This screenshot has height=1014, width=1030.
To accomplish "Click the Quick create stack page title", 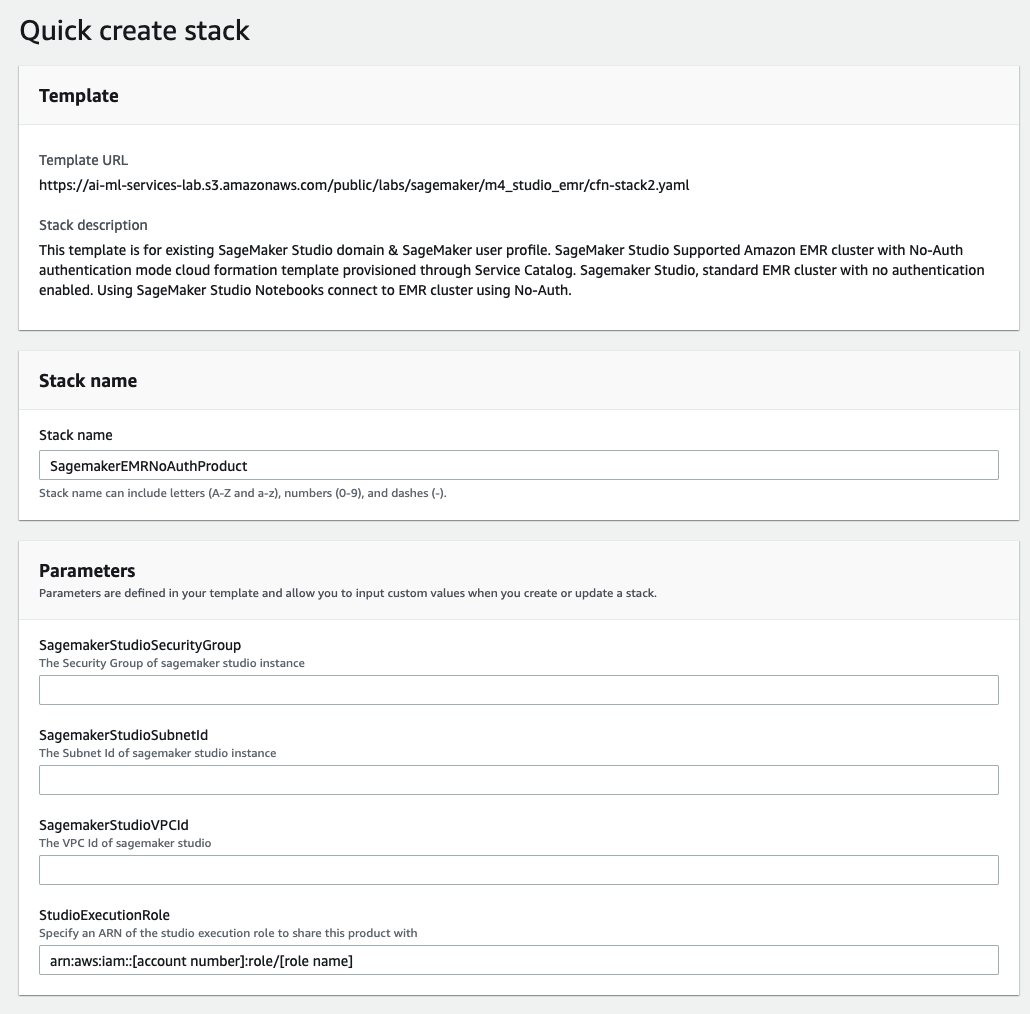I will click(135, 30).
